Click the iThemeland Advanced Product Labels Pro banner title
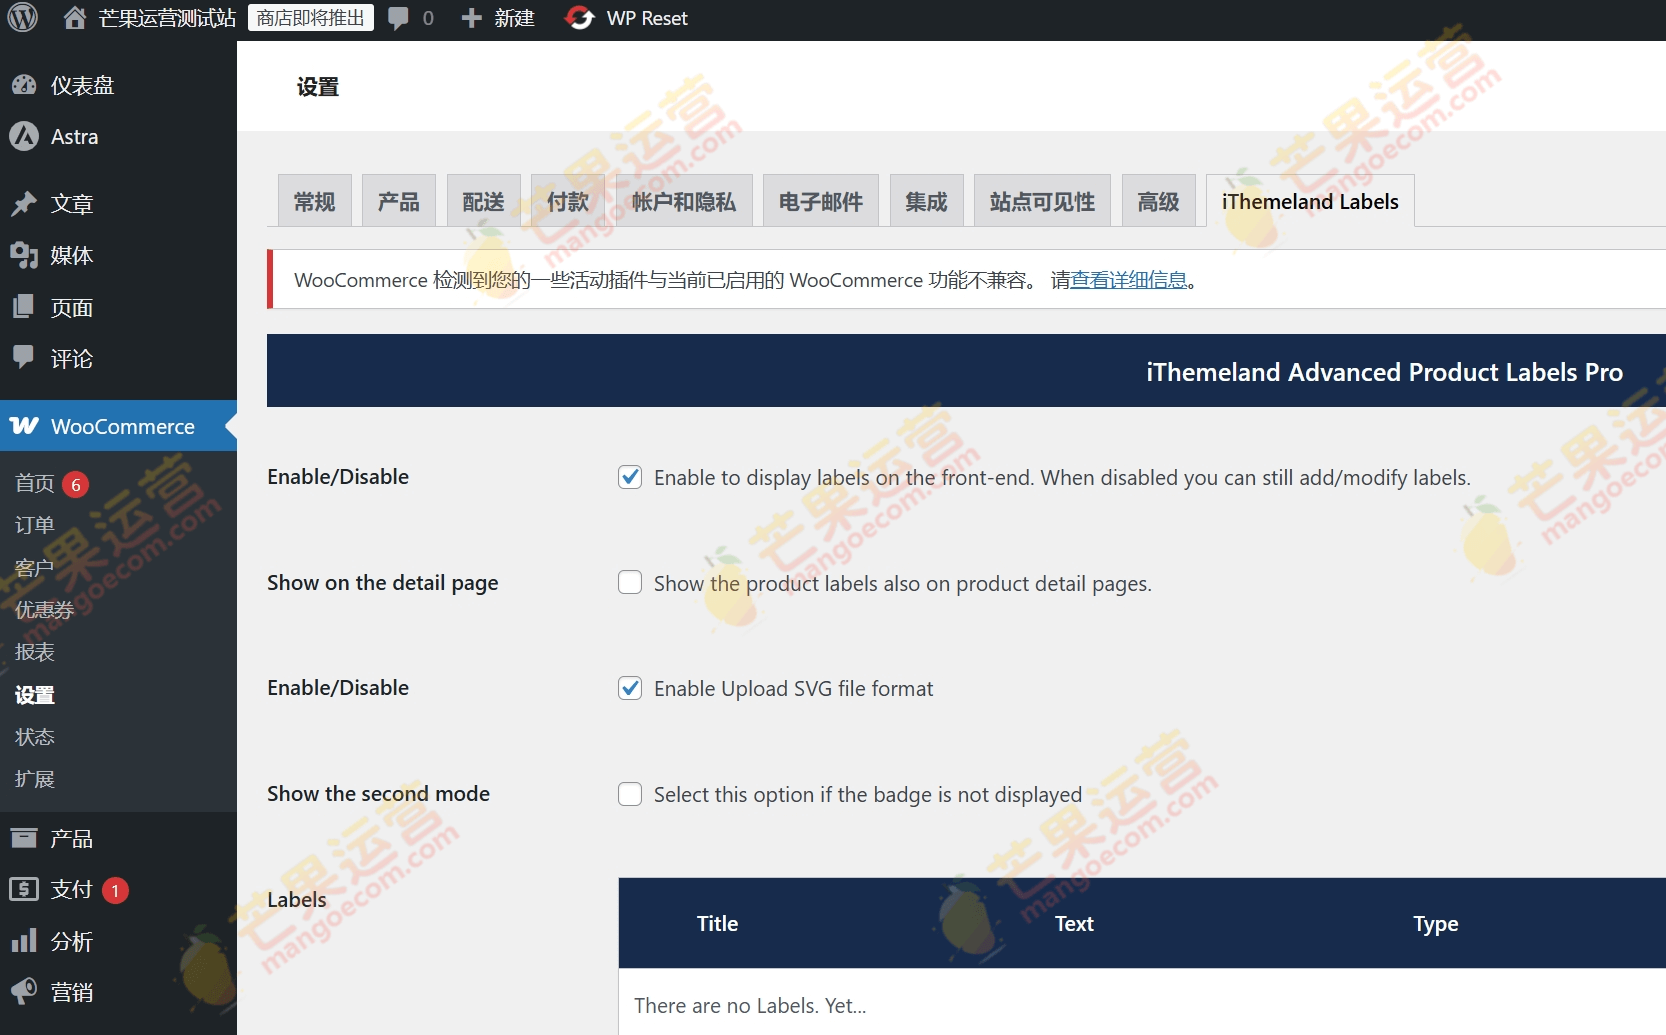 coord(1384,372)
